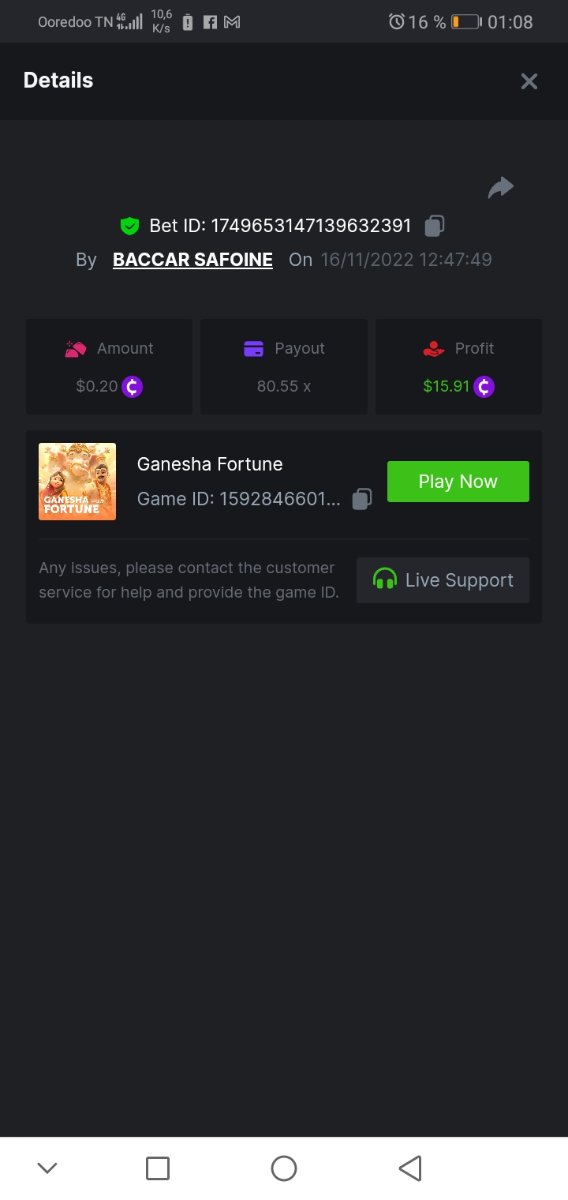Tap the Profit hand icon
This screenshot has width=568, height=1200.
pyautogui.click(x=433, y=349)
